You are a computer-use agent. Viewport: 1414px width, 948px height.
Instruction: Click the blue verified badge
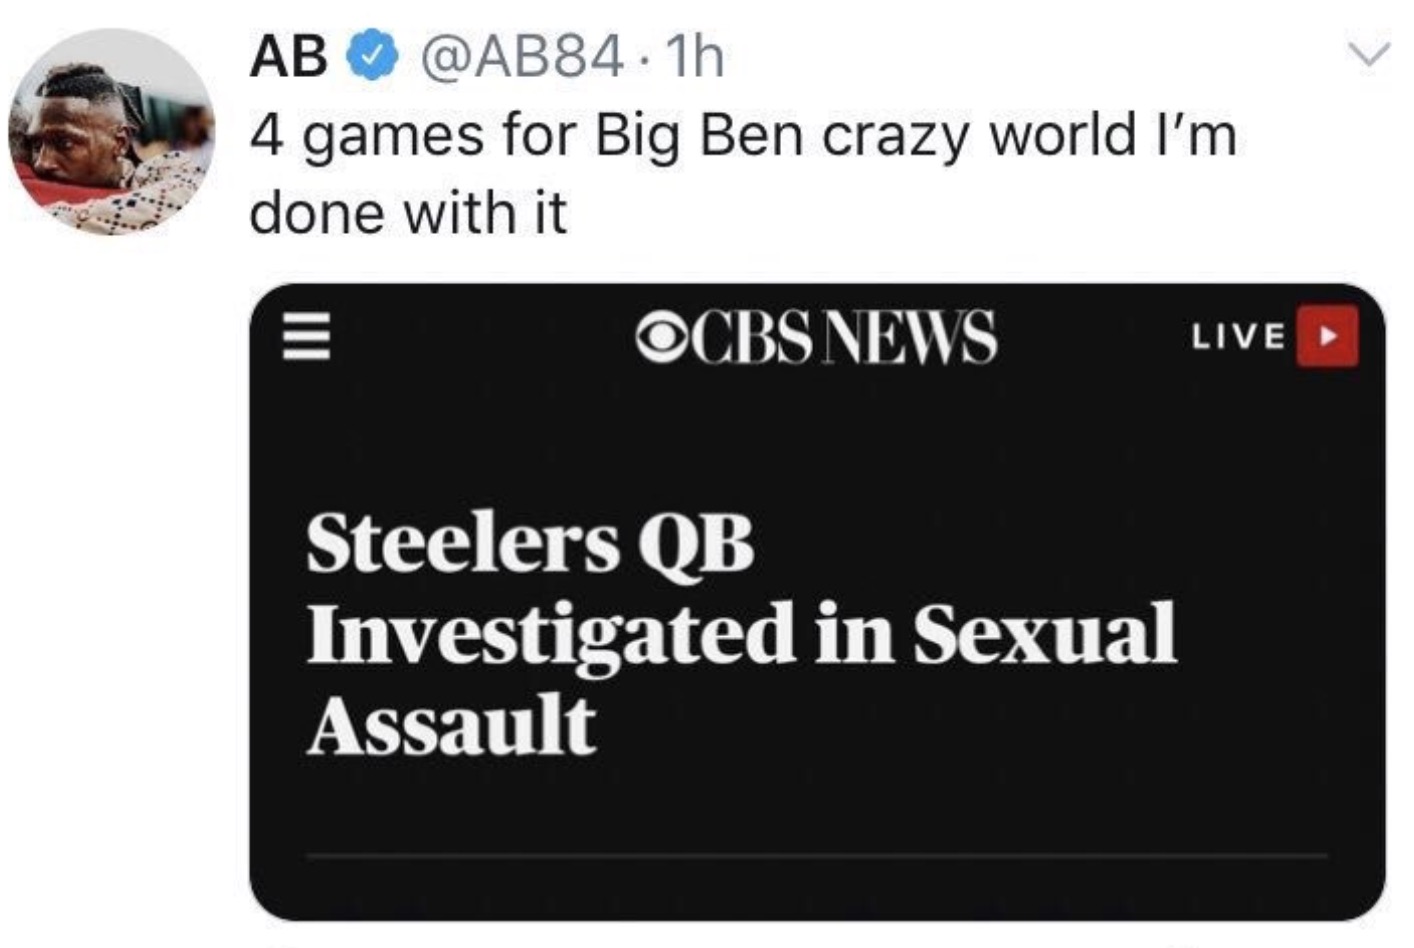[x=370, y=59]
